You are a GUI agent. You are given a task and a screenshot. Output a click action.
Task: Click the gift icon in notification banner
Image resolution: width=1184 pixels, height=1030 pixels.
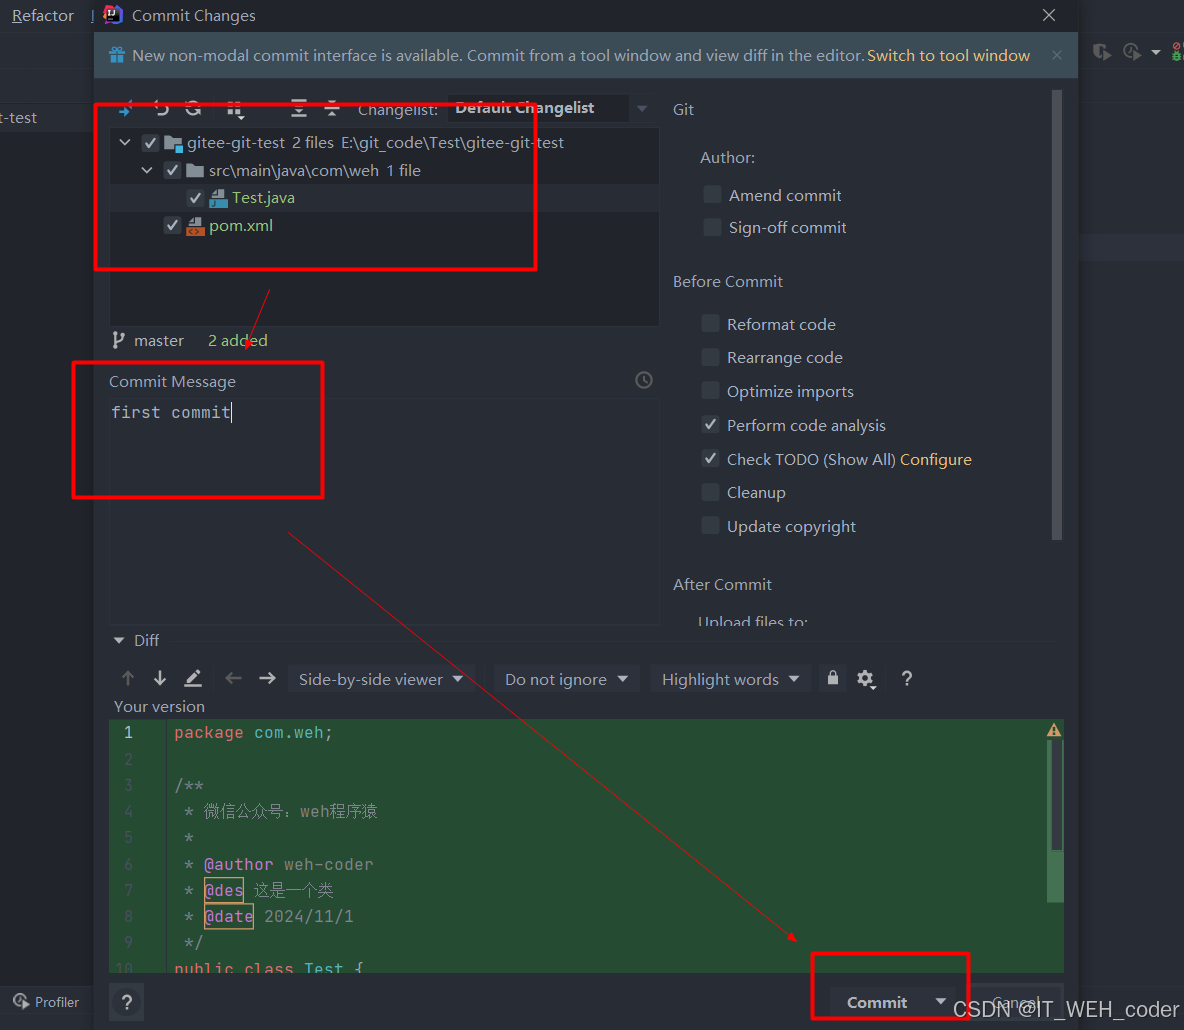click(116, 55)
